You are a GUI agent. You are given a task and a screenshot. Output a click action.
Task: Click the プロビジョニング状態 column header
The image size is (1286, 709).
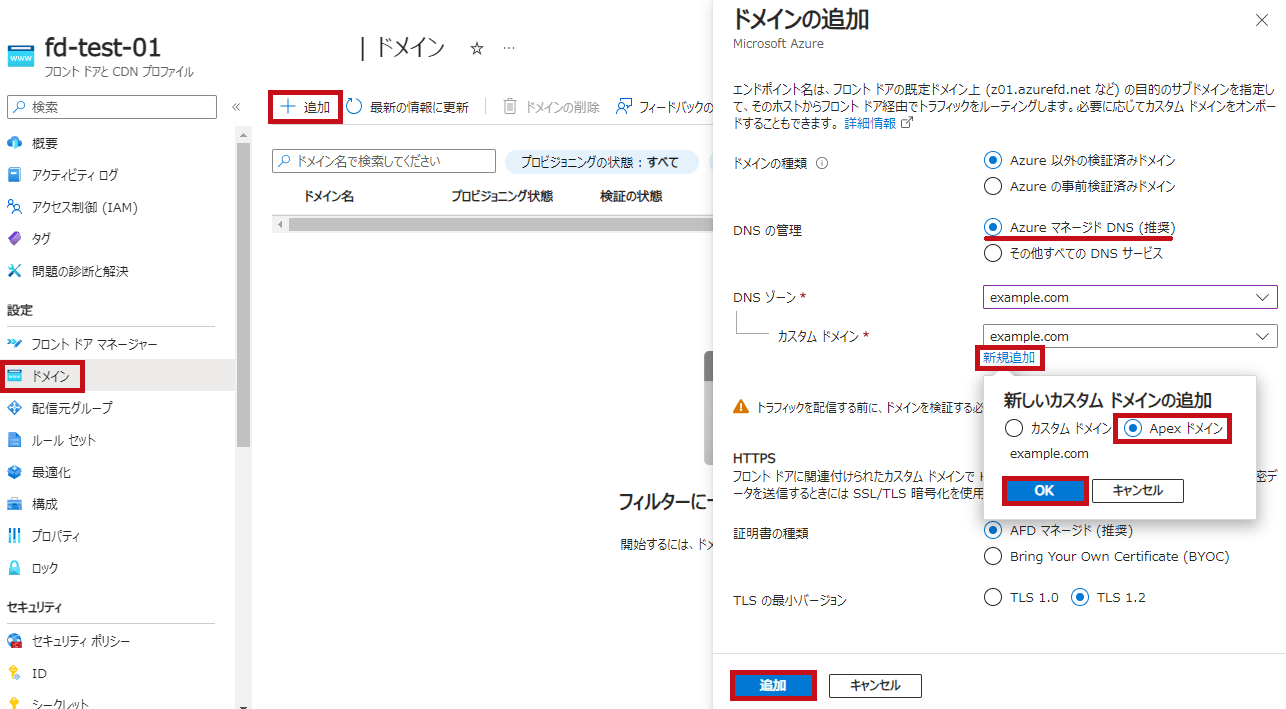[x=502, y=197]
